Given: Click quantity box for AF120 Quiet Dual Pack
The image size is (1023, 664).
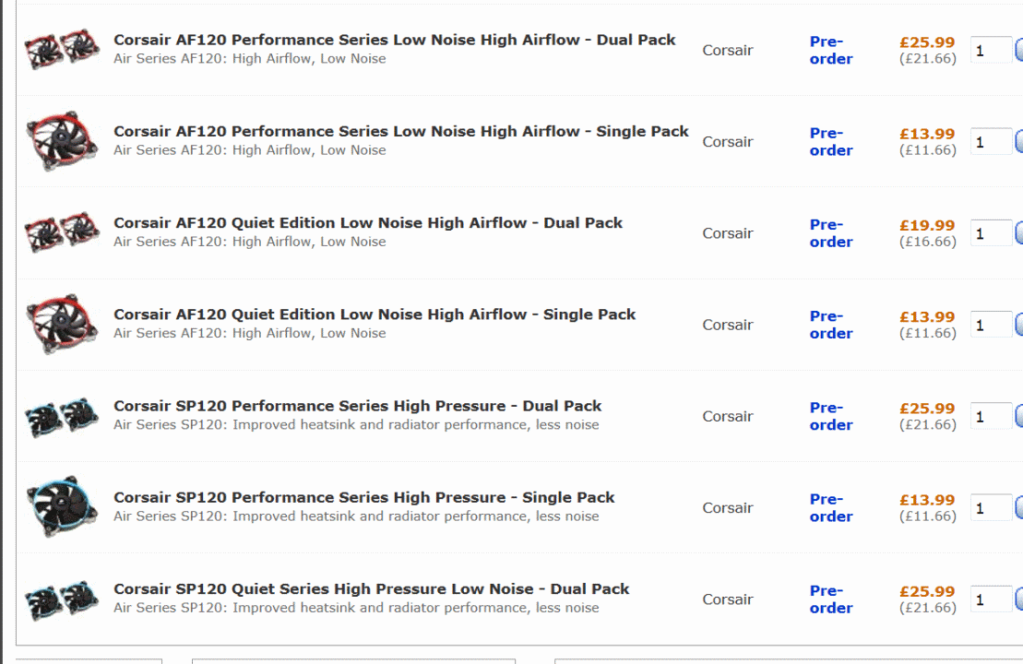Looking at the screenshot, I should click(990, 234).
